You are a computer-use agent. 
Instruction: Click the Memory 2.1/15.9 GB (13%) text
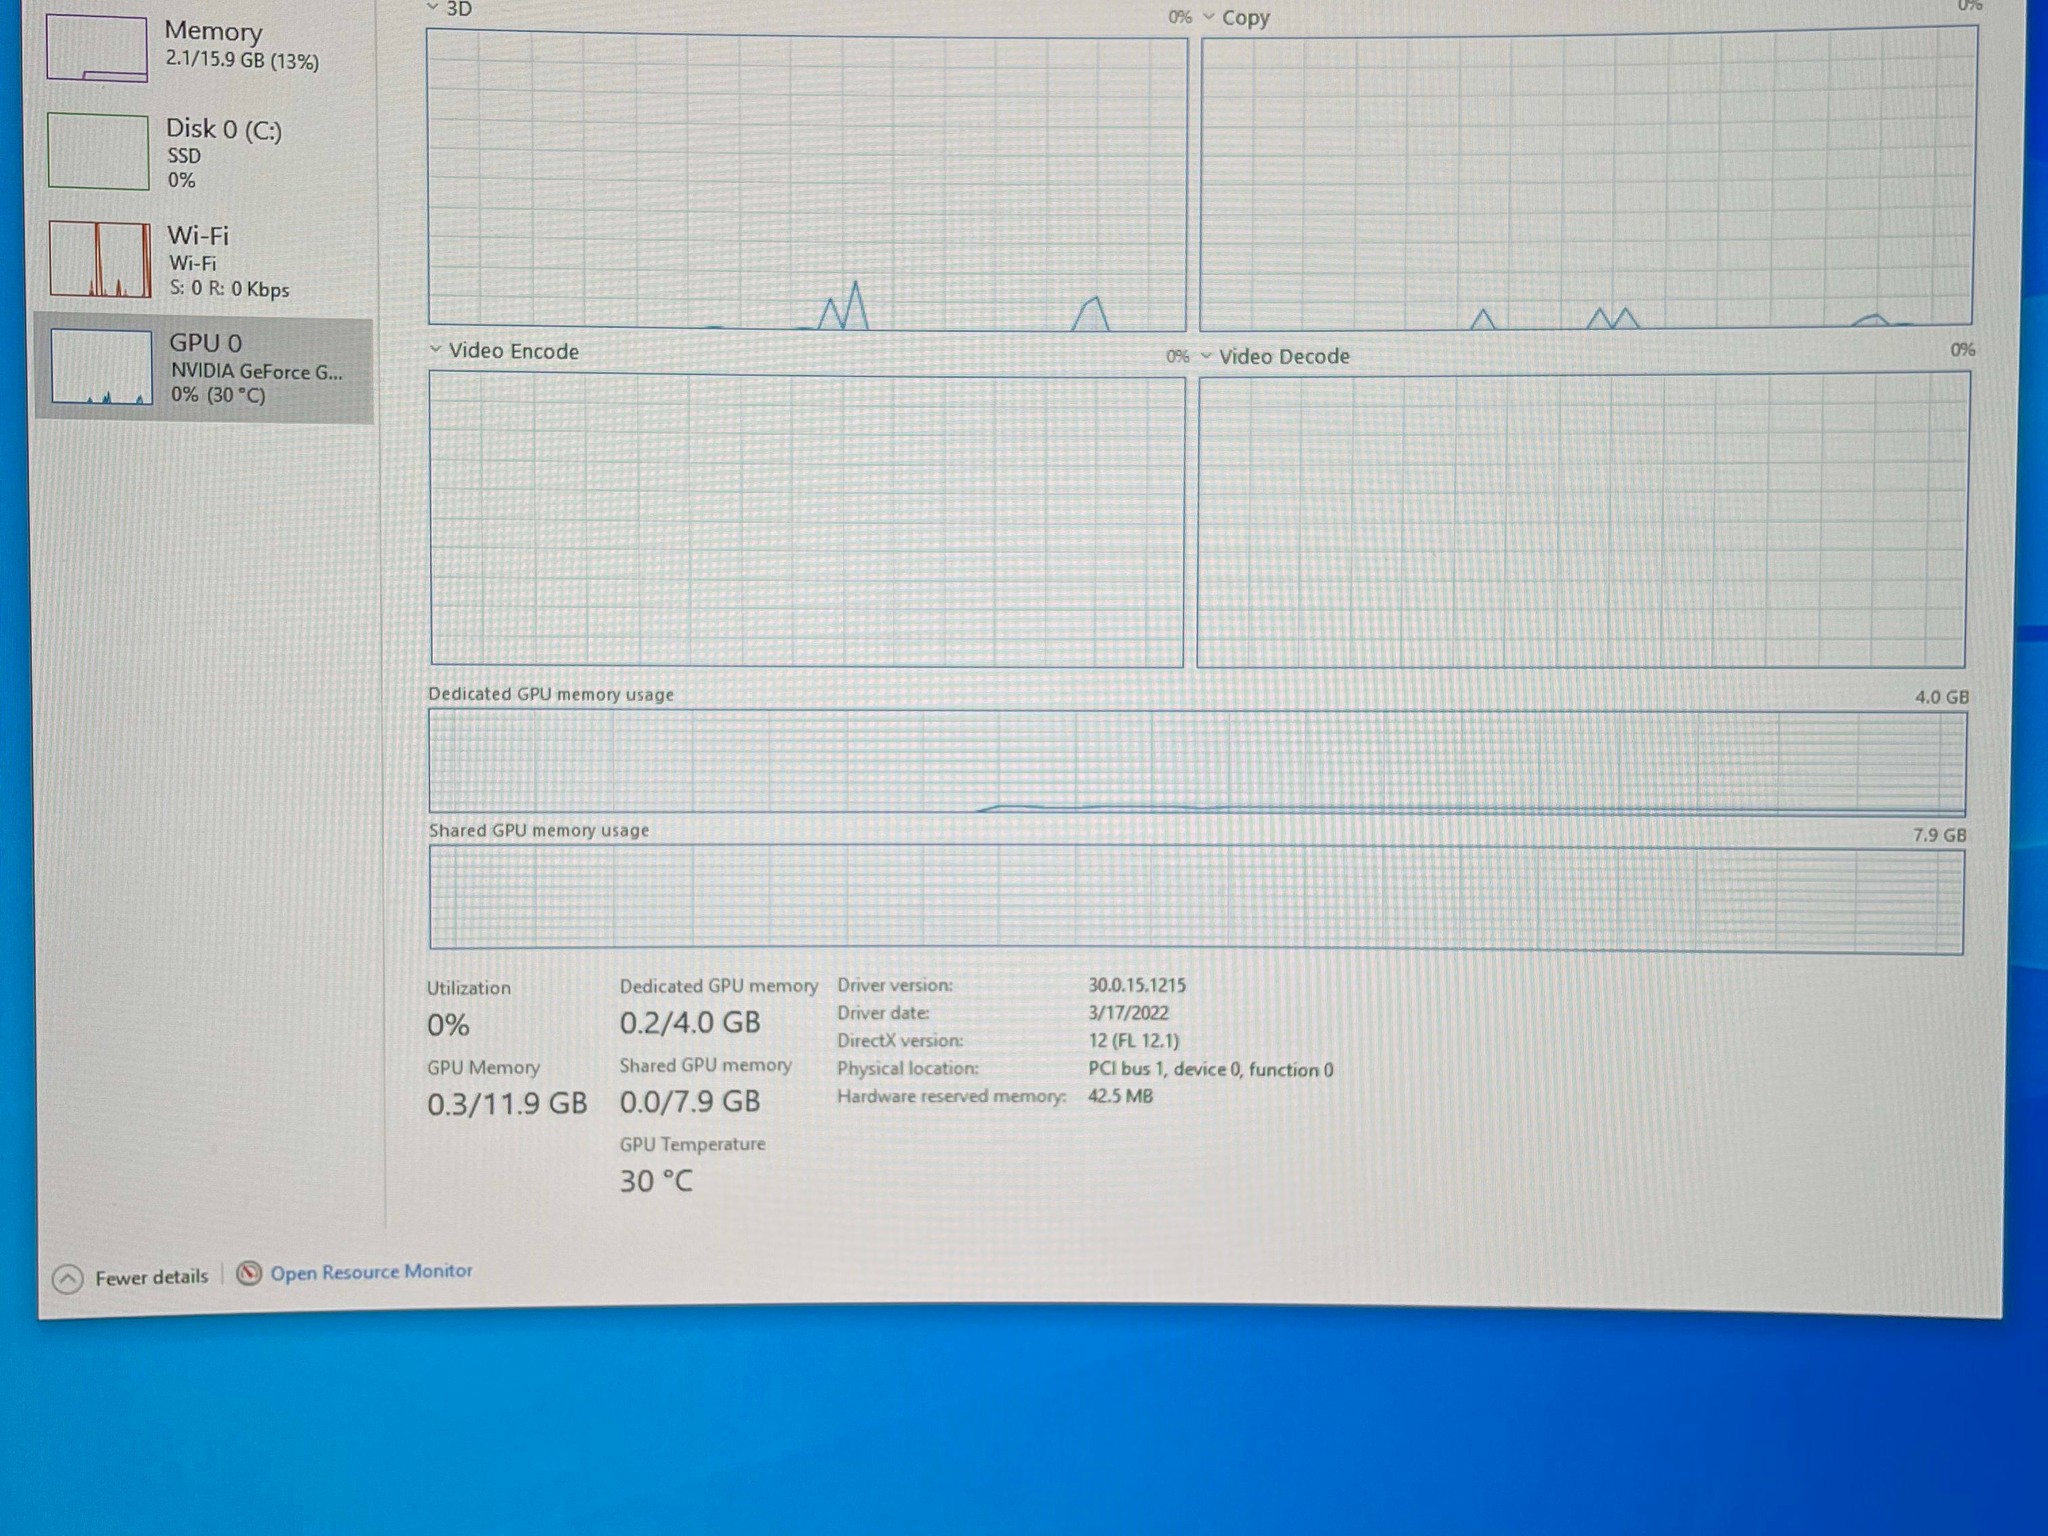(242, 61)
